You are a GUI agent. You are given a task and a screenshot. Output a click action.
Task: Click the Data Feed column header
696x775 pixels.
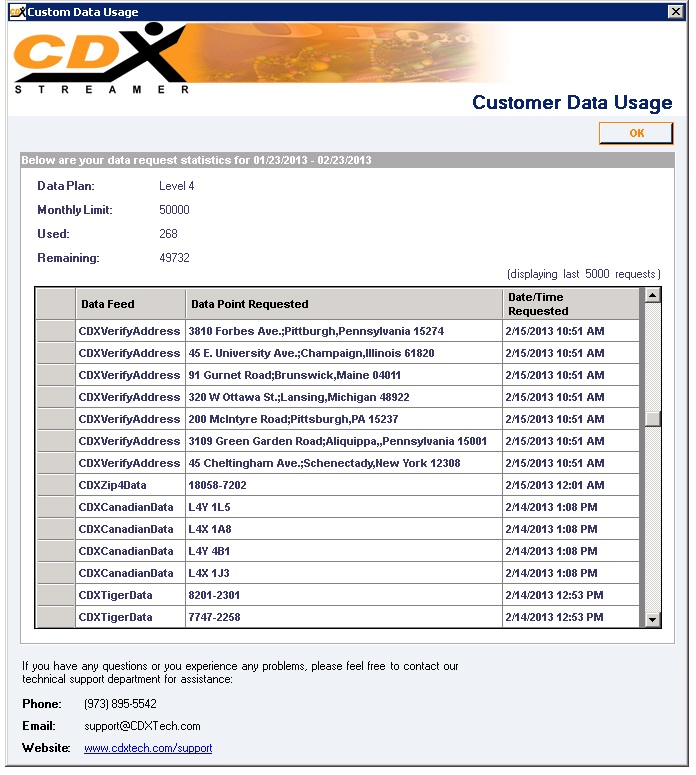[x=130, y=304]
